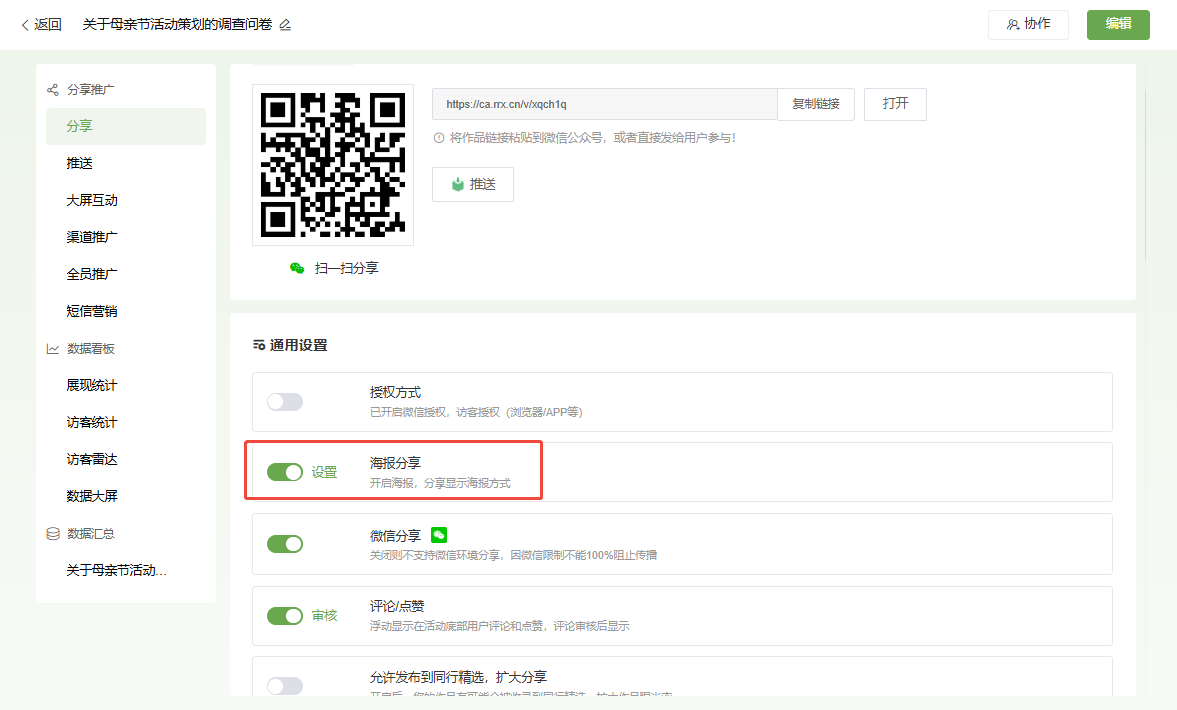The width and height of the screenshot is (1177, 710).
Task: Enable the 允许发布到同行精选 switch
Action: (x=284, y=685)
